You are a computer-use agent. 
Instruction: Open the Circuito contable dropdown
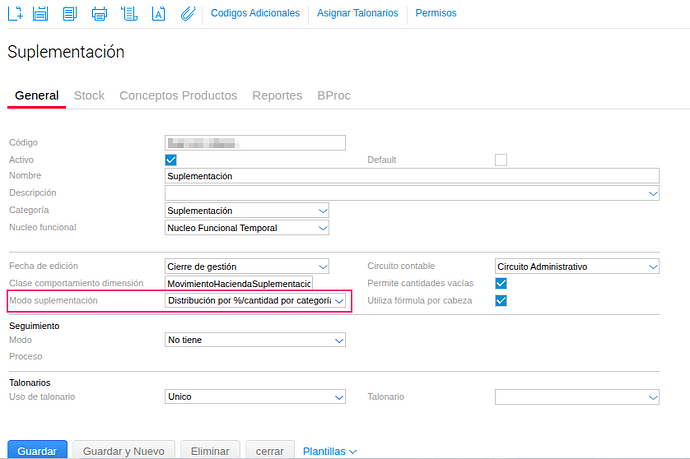pyautogui.click(x=577, y=267)
